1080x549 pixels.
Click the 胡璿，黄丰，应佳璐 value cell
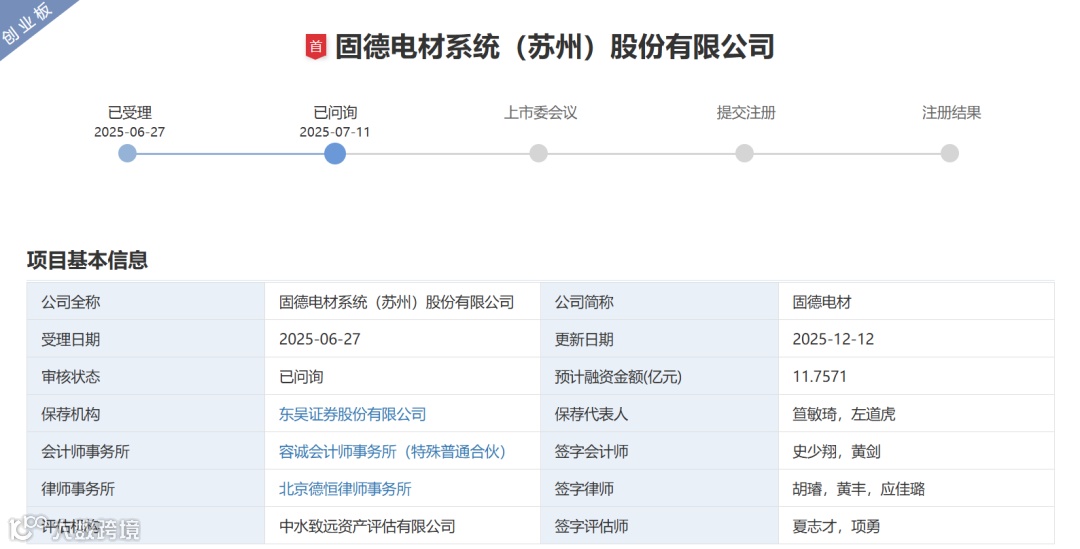[x=916, y=489]
